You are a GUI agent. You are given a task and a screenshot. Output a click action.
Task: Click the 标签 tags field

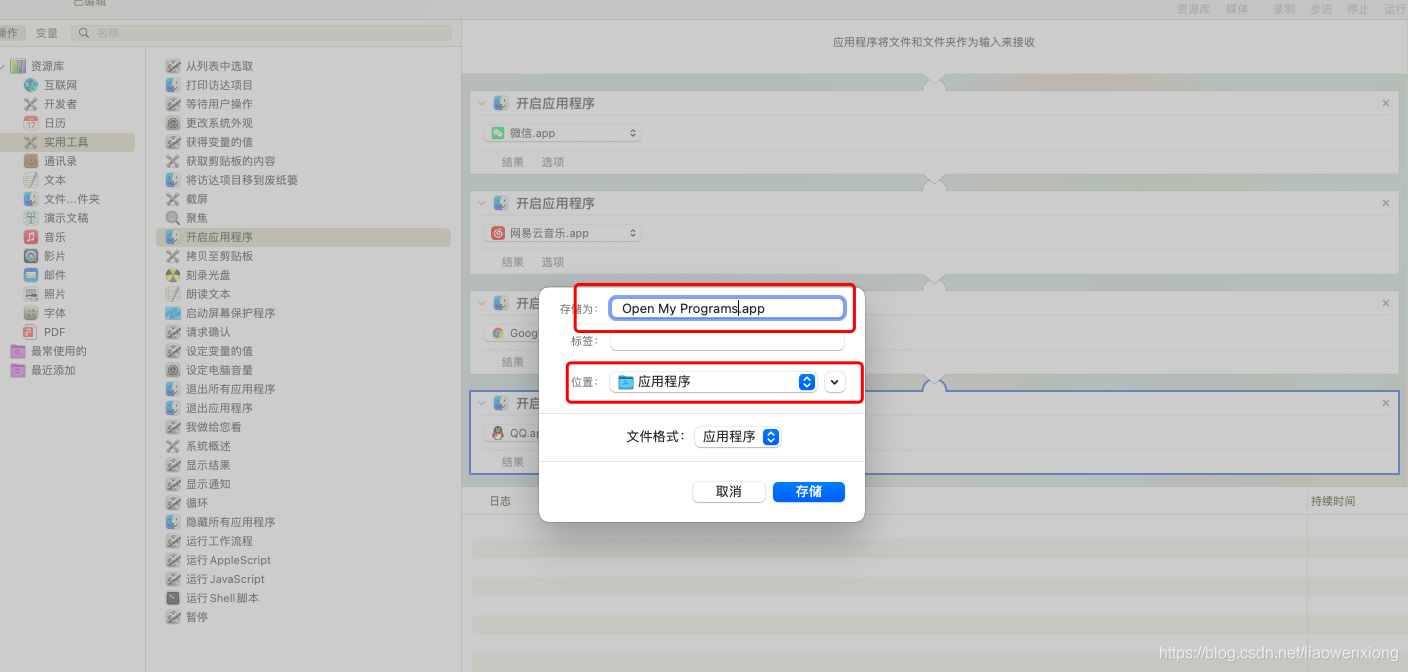click(728, 341)
